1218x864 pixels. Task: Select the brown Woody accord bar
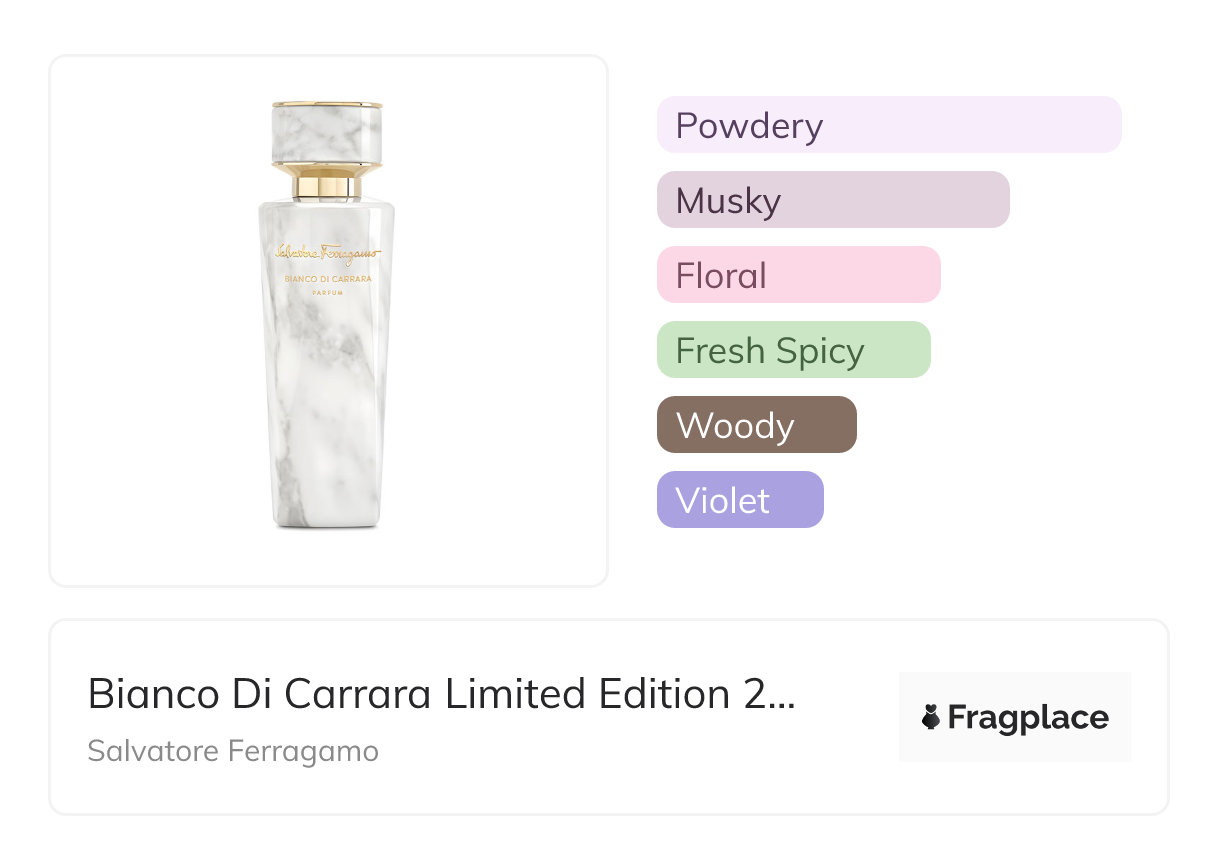pyautogui.click(x=756, y=425)
